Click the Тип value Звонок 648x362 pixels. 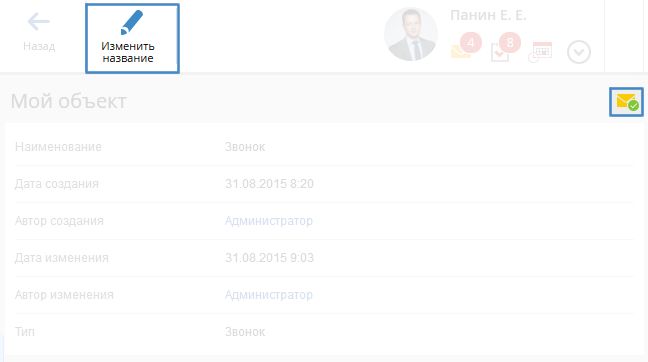(x=245, y=332)
